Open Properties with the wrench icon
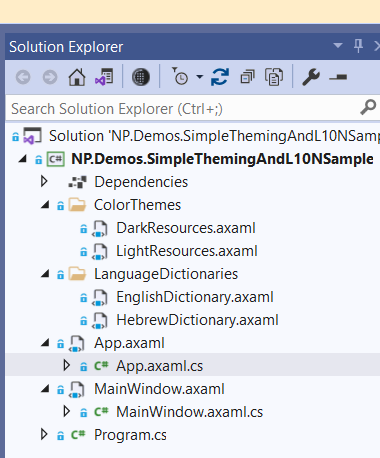This screenshot has width=380, height=458. click(311, 77)
